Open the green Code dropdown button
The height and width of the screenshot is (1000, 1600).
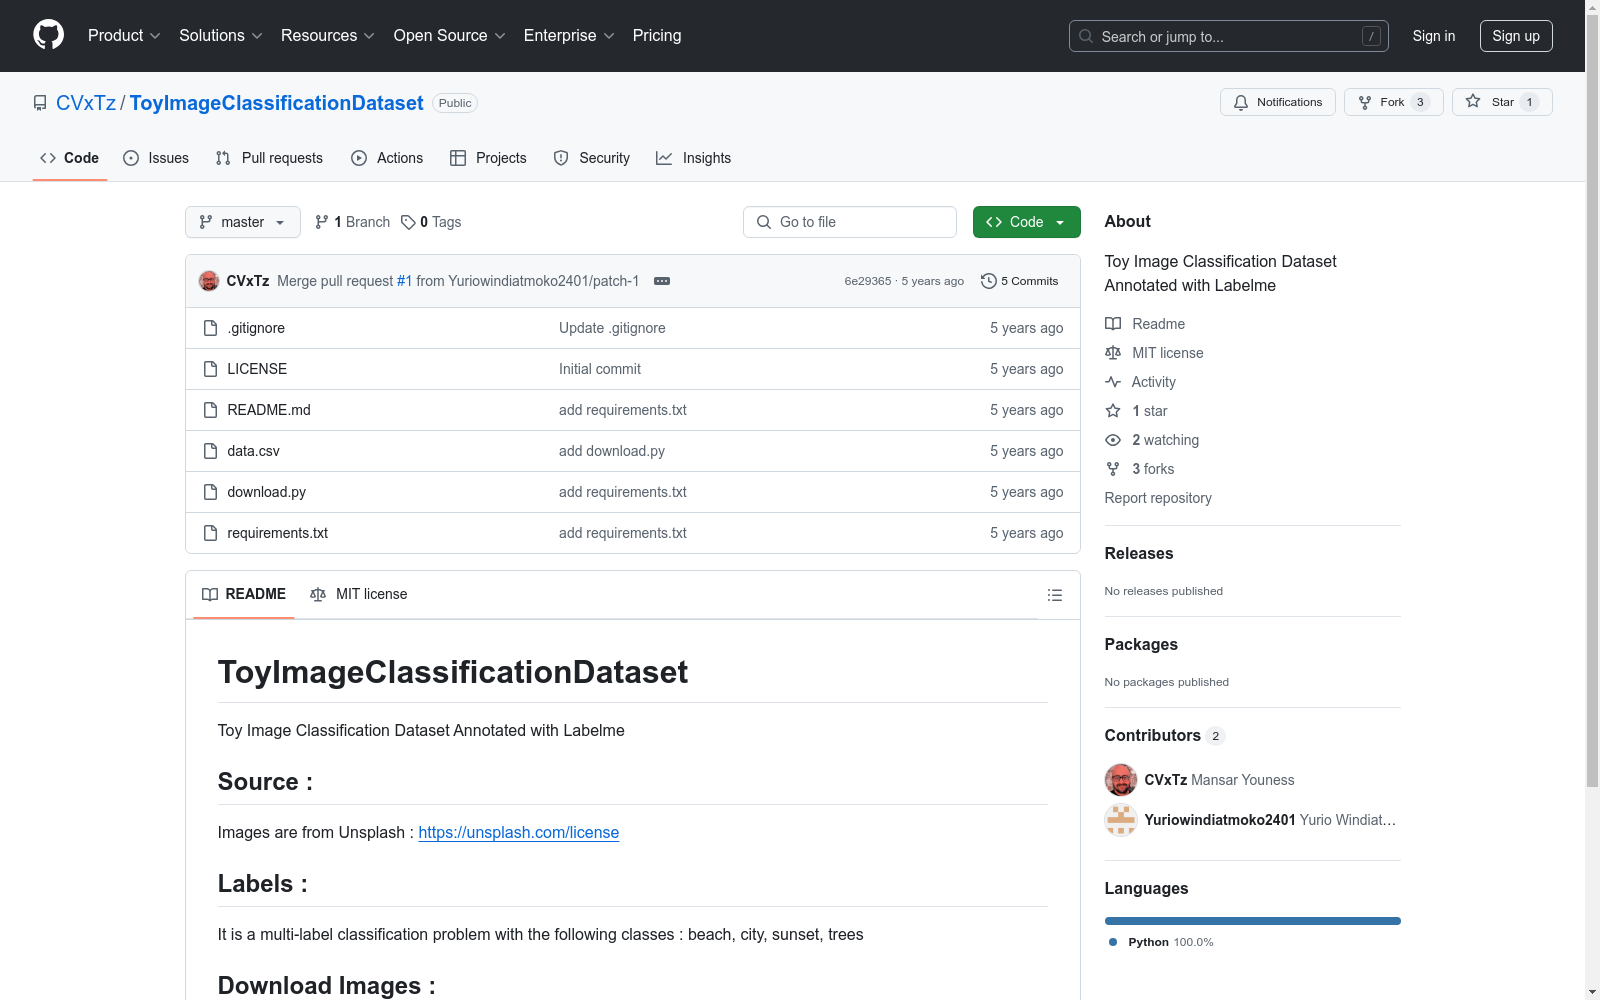(x=1026, y=222)
